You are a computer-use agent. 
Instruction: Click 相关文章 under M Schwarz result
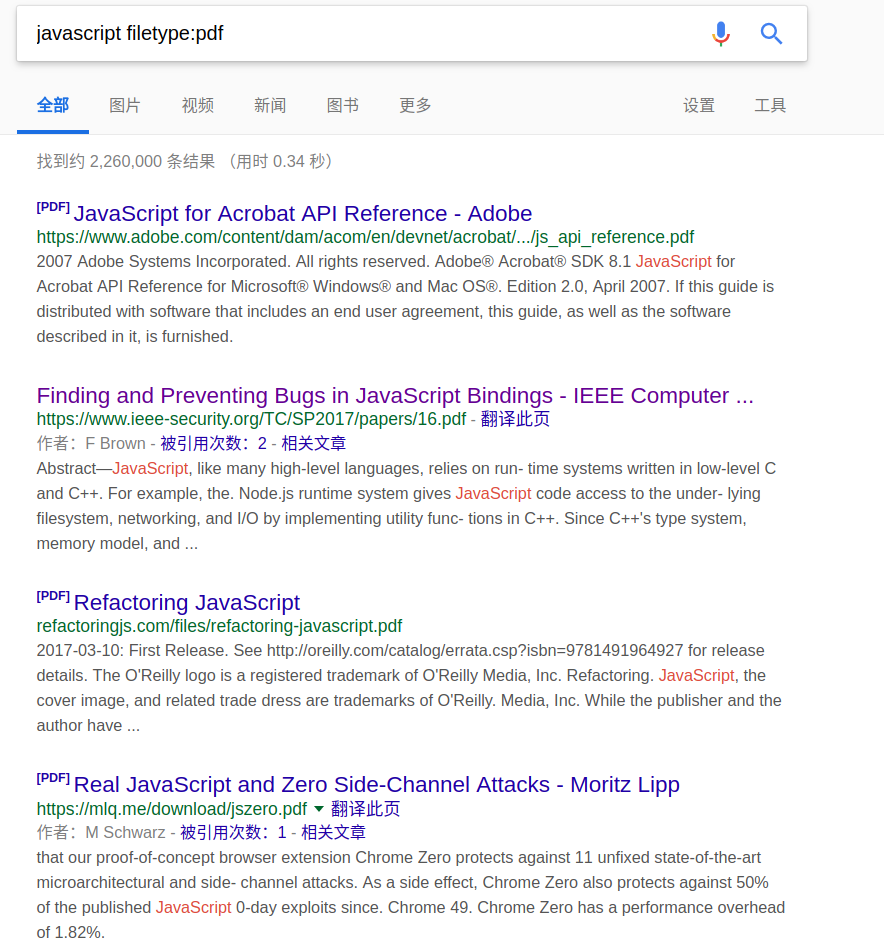[x=334, y=832]
